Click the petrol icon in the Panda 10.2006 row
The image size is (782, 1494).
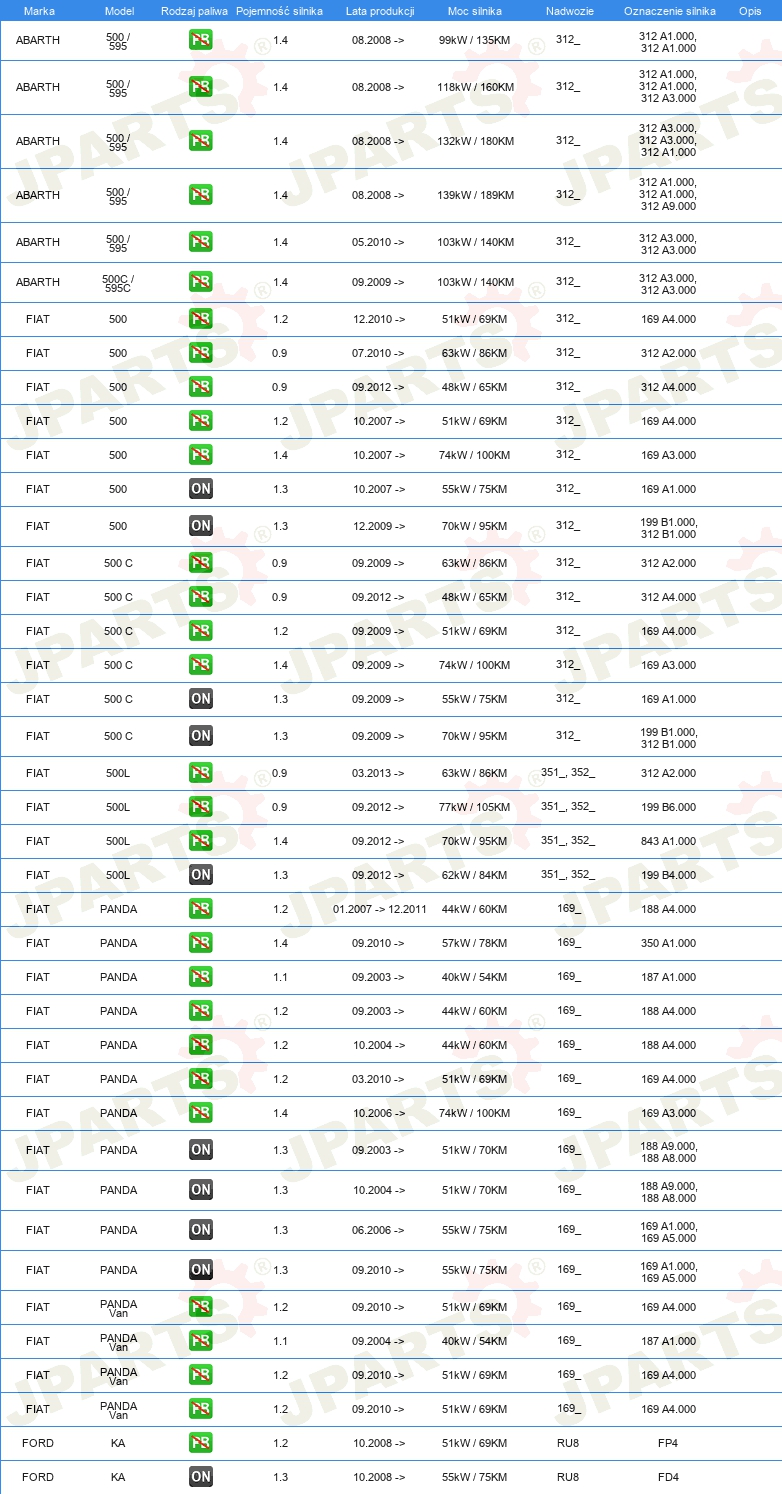(x=201, y=1113)
